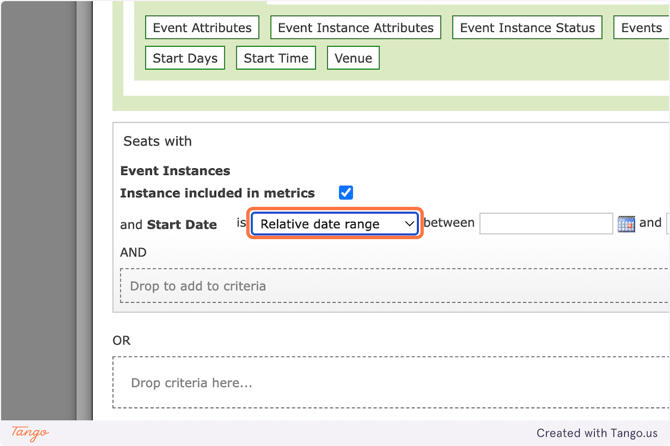This screenshot has width=670, height=446.
Task: Choose the Start Time criteria tag
Action: (276, 58)
